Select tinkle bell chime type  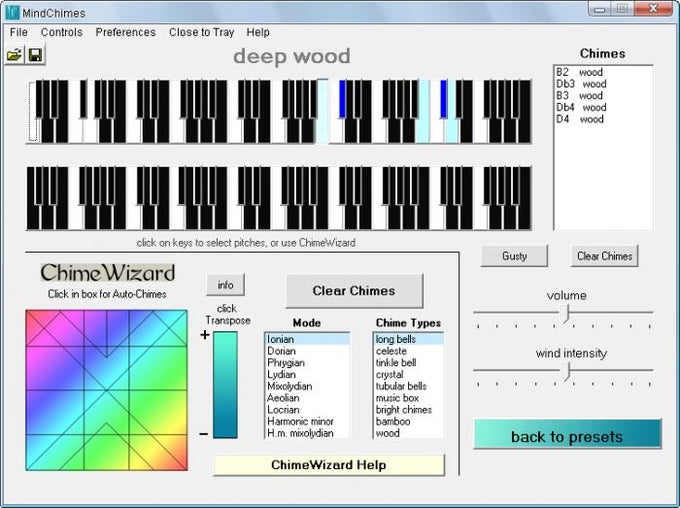pos(408,363)
